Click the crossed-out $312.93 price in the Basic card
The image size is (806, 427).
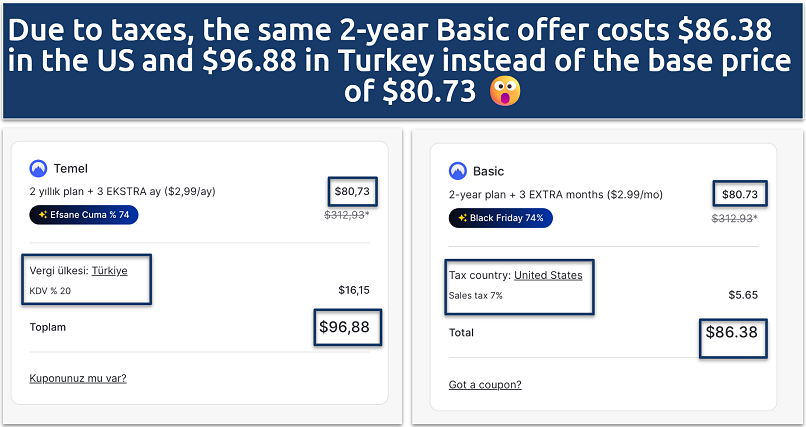[734, 218]
